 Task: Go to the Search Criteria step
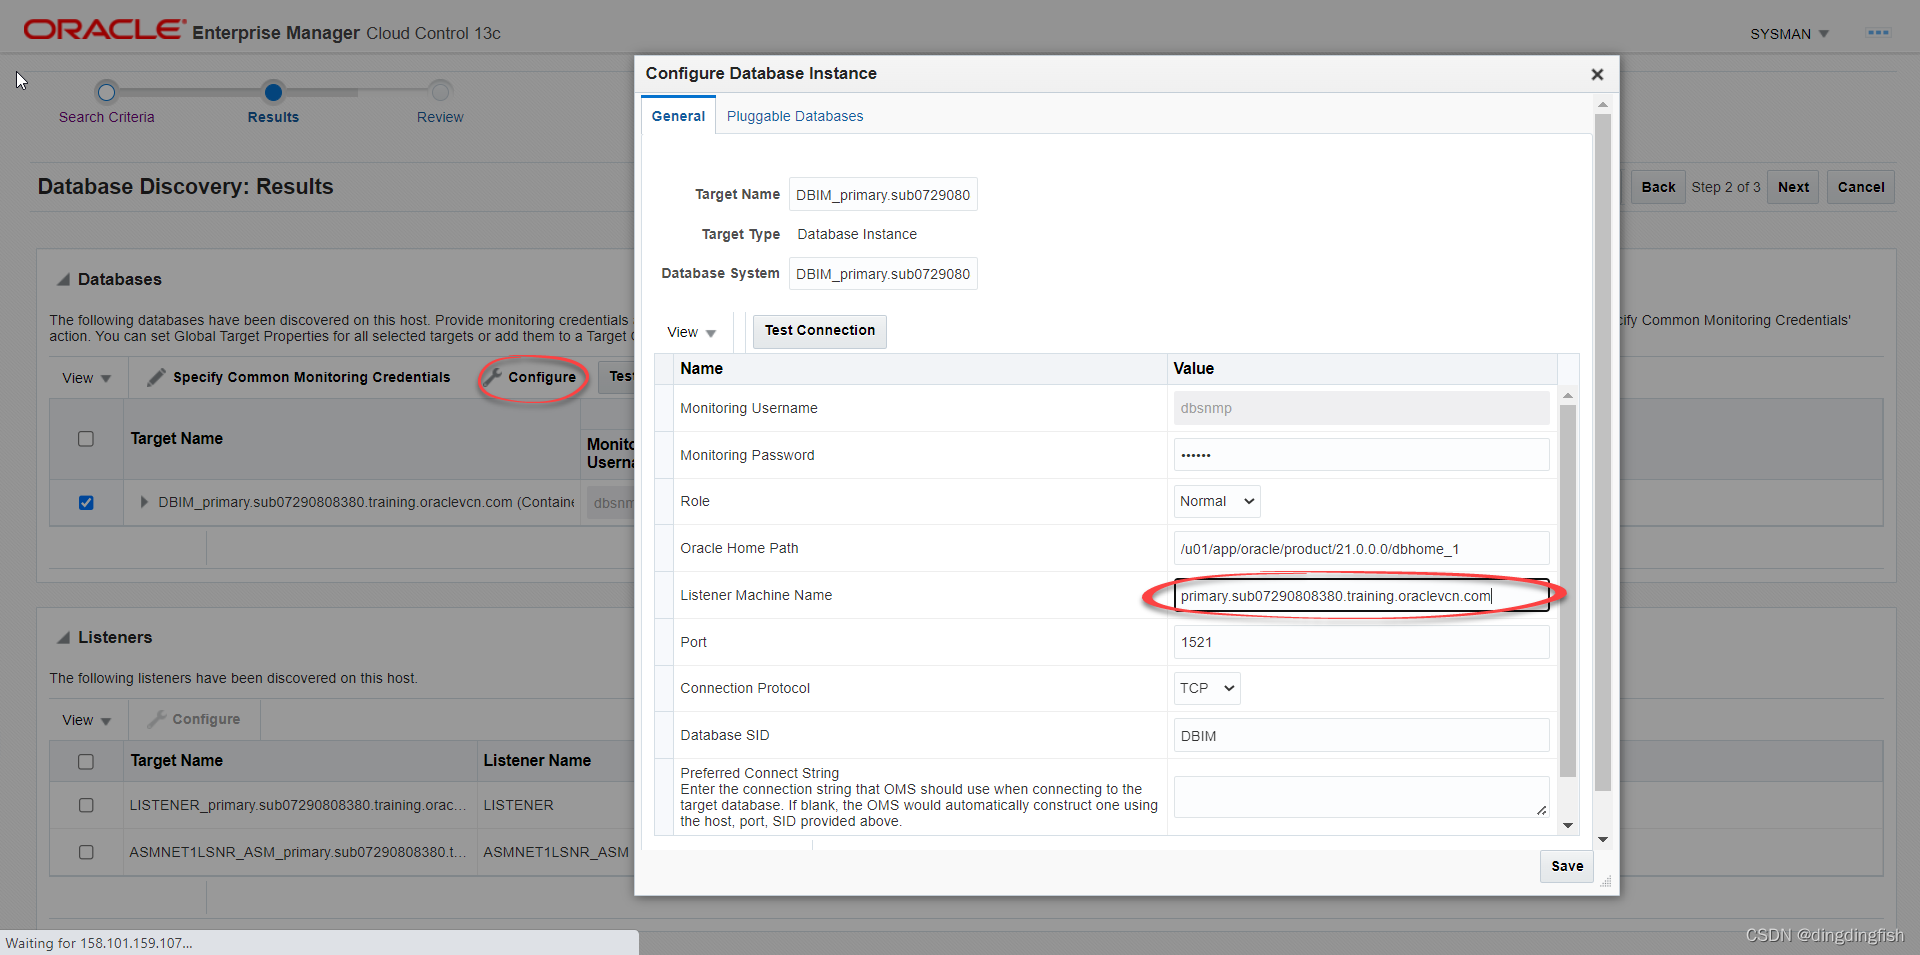[x=106, y=117]
